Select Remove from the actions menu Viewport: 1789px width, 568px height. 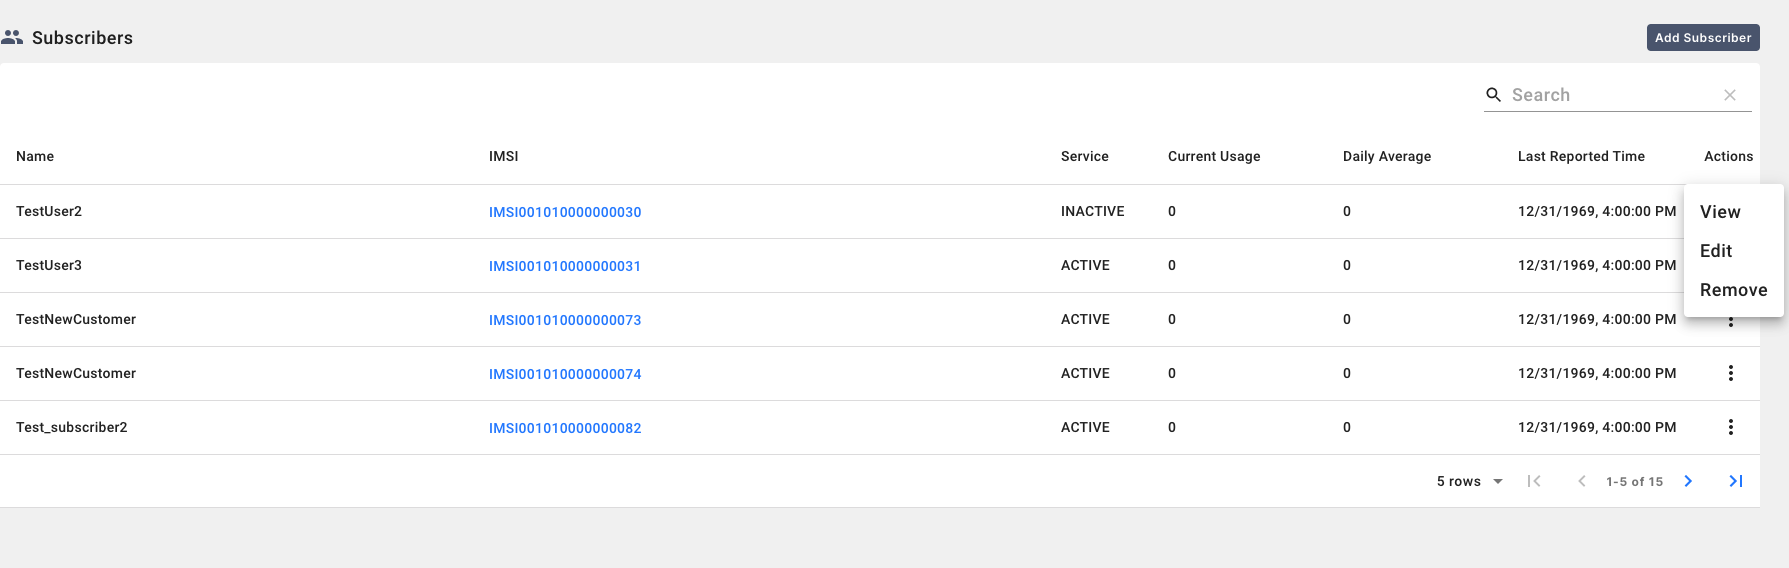point(1733,290)
